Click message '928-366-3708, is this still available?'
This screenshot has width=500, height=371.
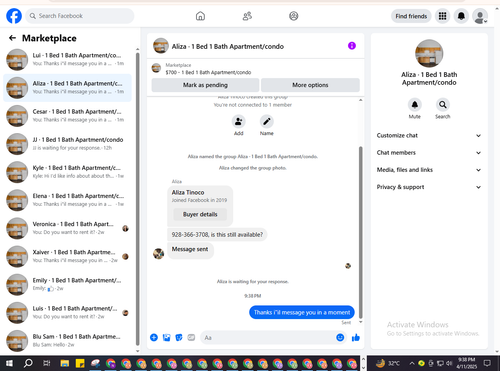click(217, 235)
